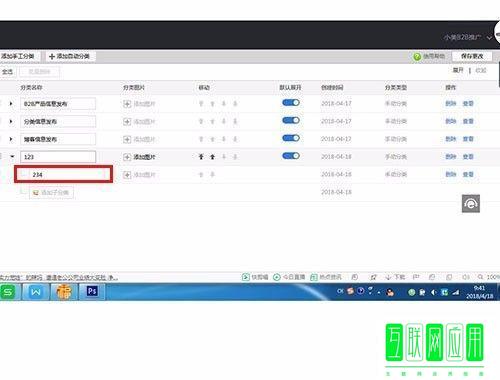This screenshot has width=500, height=380.
Task: Open the user account dropdown in the header
Action: [x=489, y=38]
